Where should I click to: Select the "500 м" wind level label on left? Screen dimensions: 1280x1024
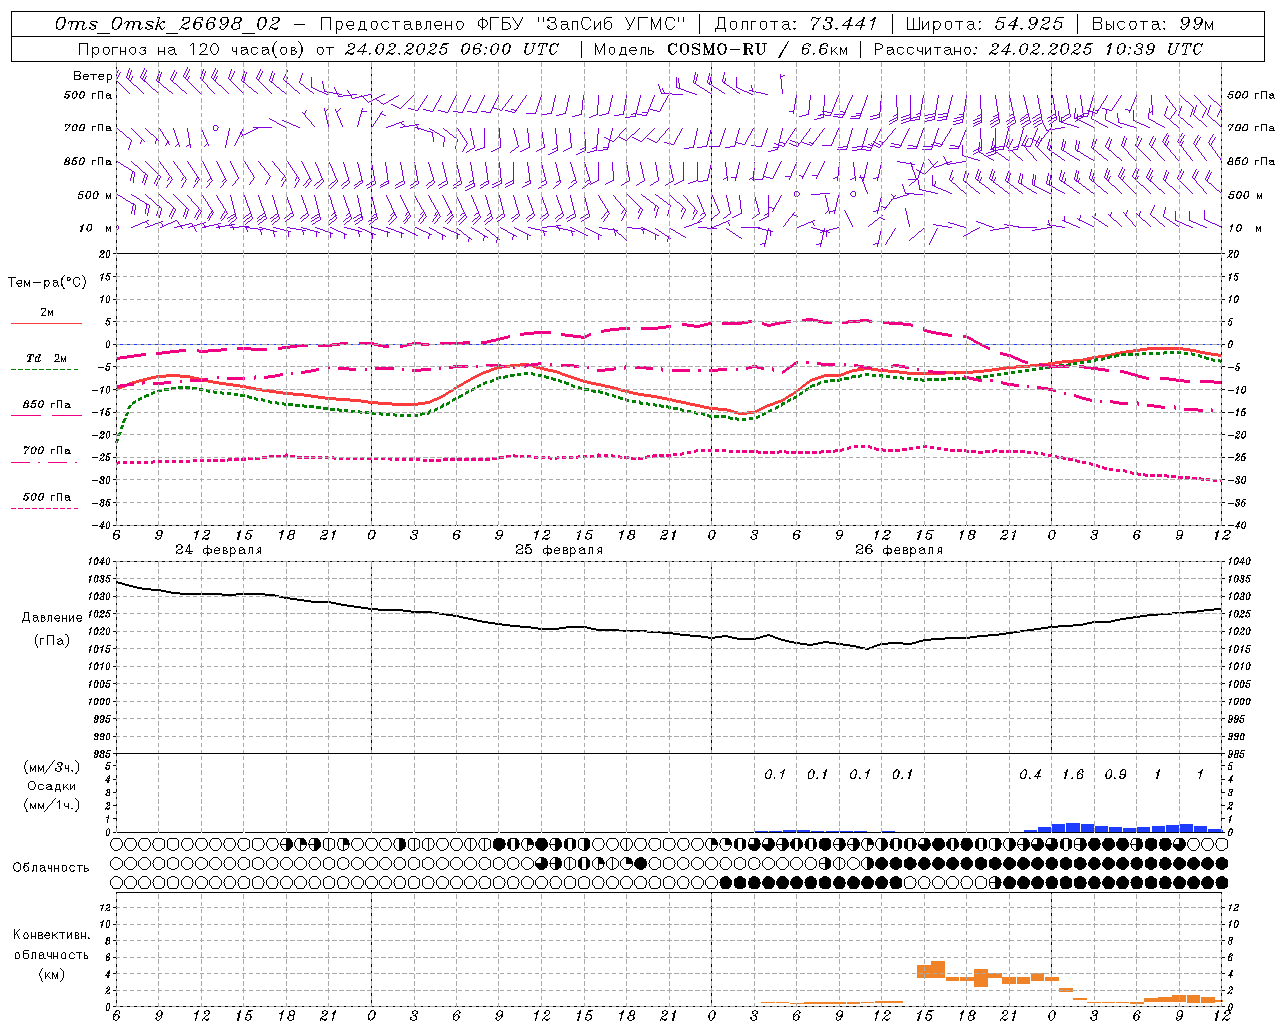[x=95, y=195]
